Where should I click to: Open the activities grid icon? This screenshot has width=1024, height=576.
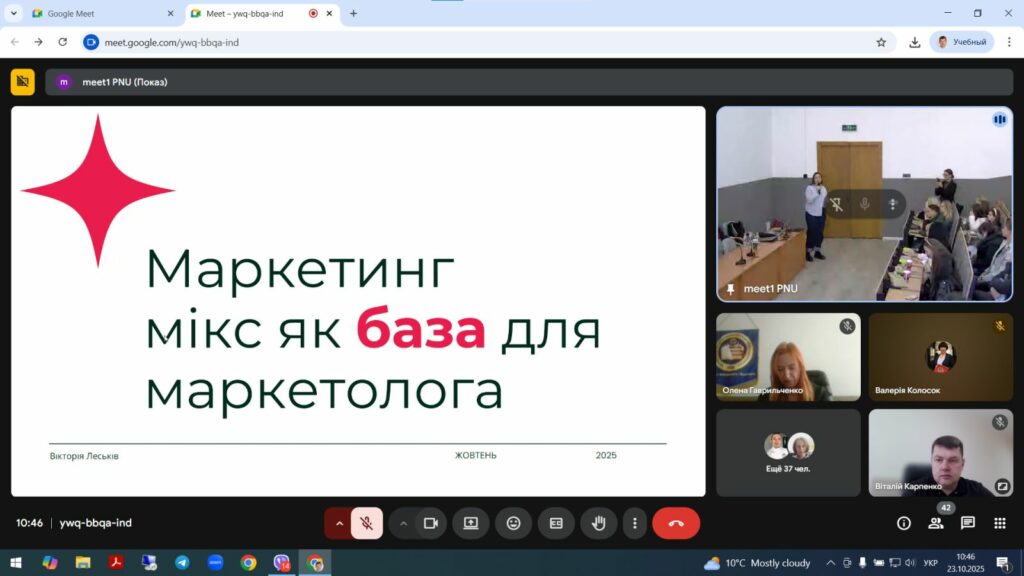coord(999,523)
